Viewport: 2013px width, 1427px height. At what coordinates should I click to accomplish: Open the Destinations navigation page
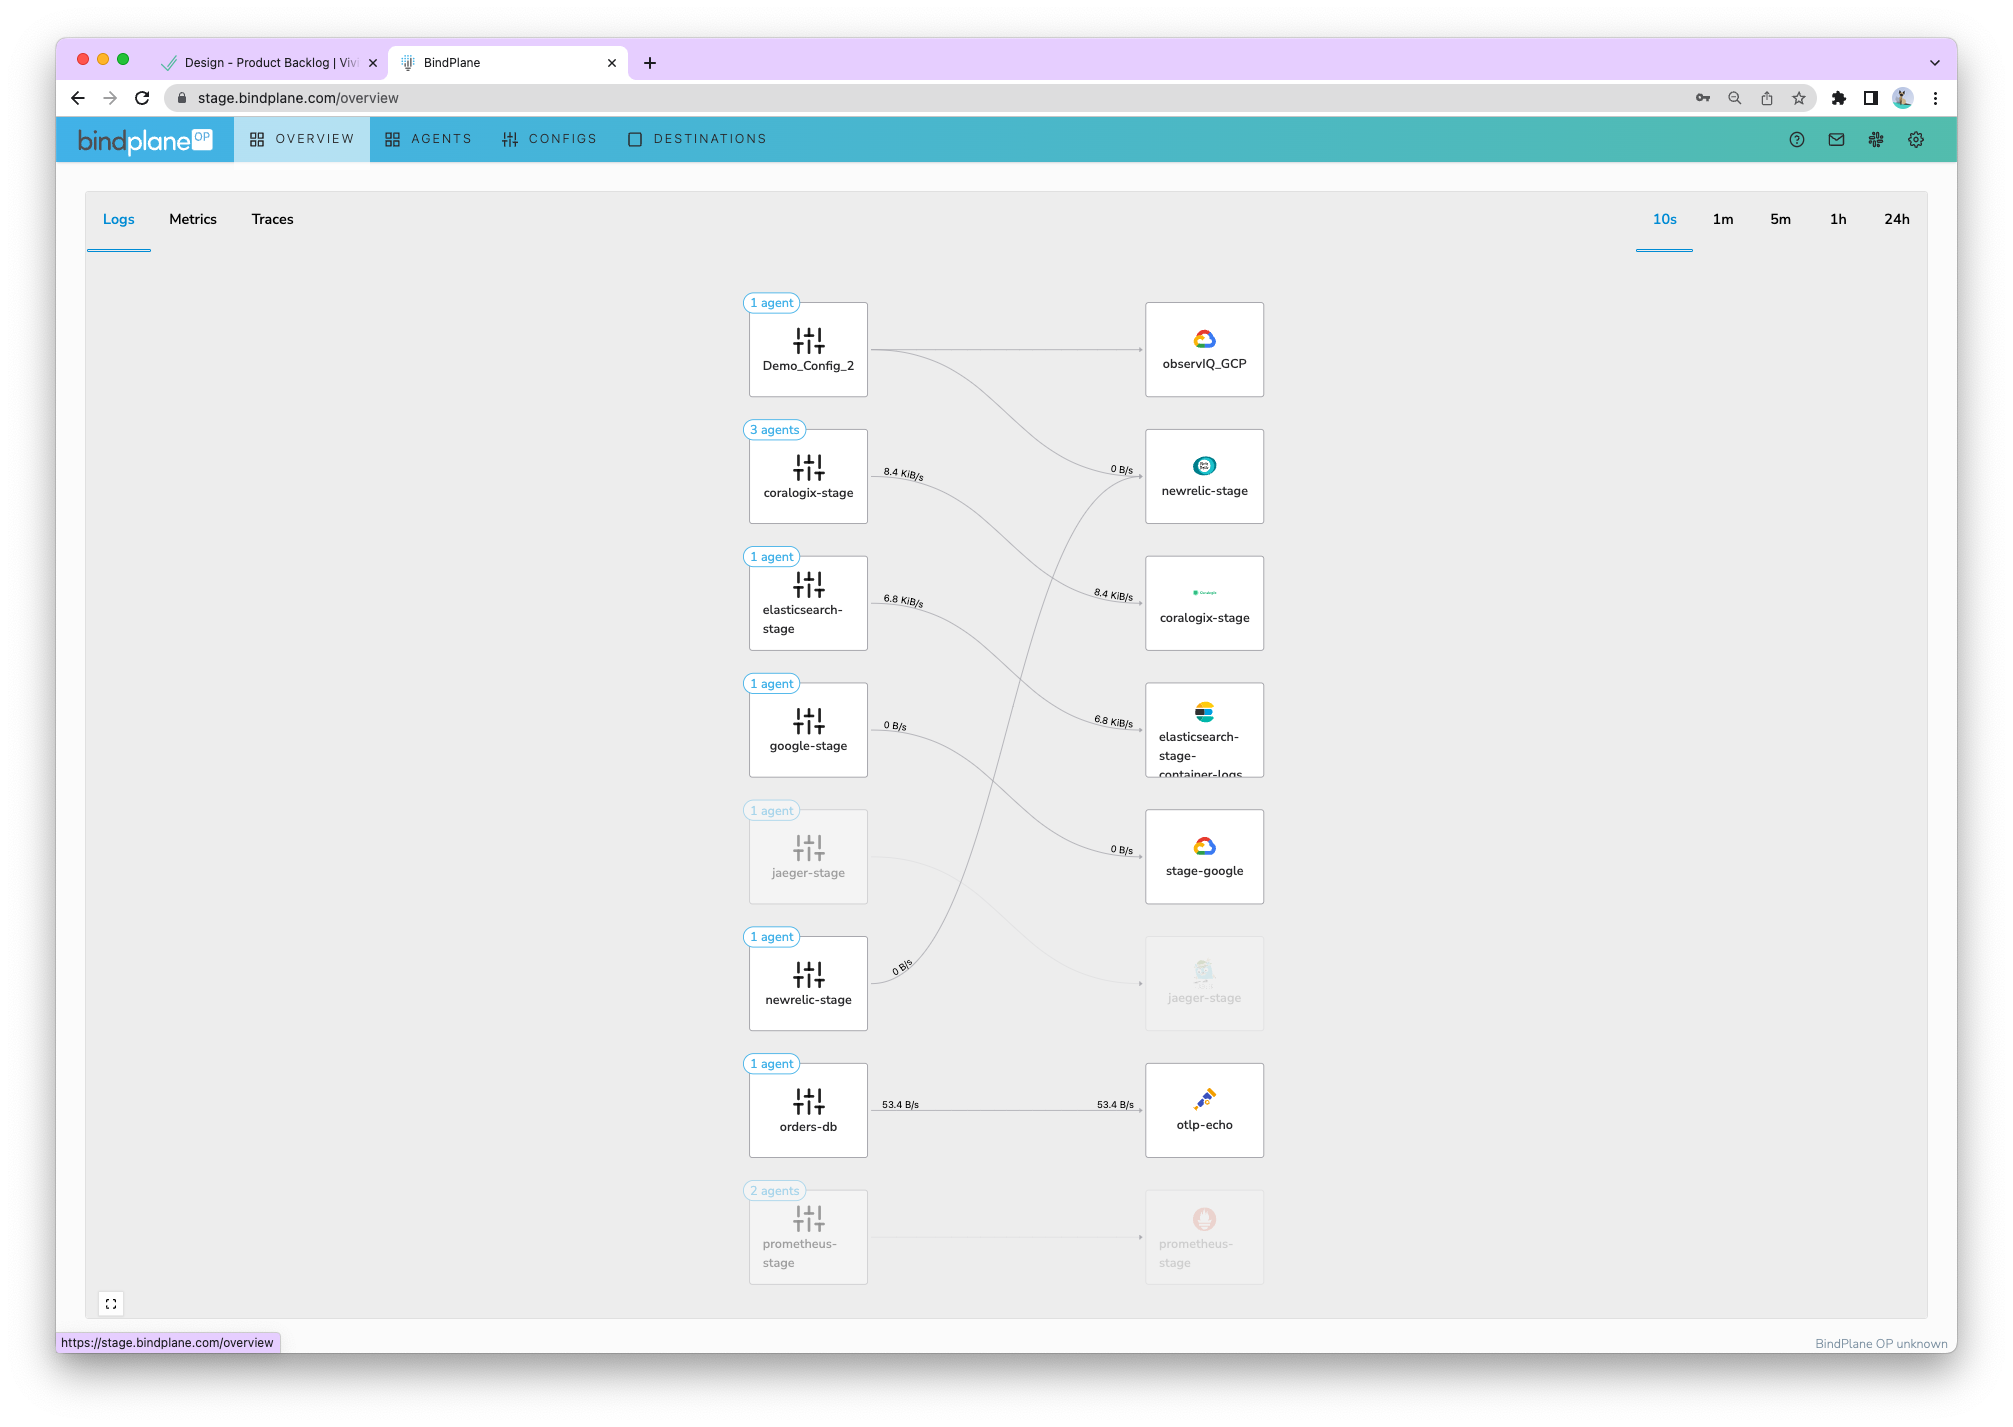(x=697, y=139)
